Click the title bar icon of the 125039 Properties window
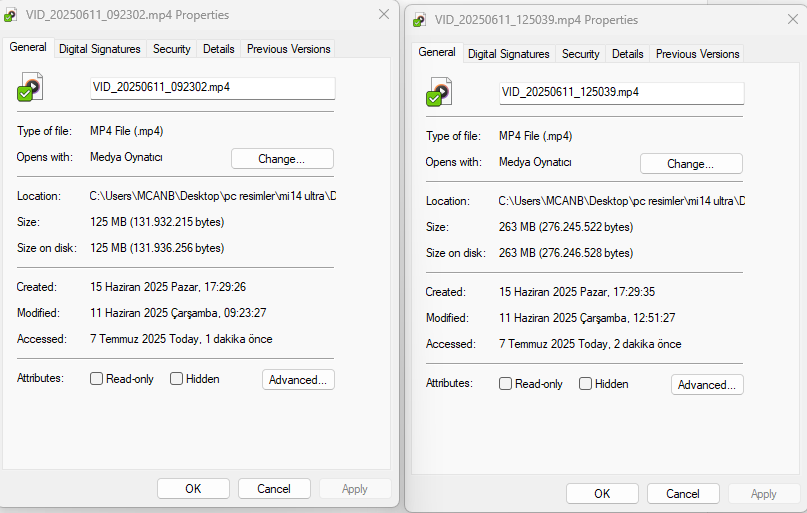This screenshot has height=513, width=807. click(x=420, y=20)
